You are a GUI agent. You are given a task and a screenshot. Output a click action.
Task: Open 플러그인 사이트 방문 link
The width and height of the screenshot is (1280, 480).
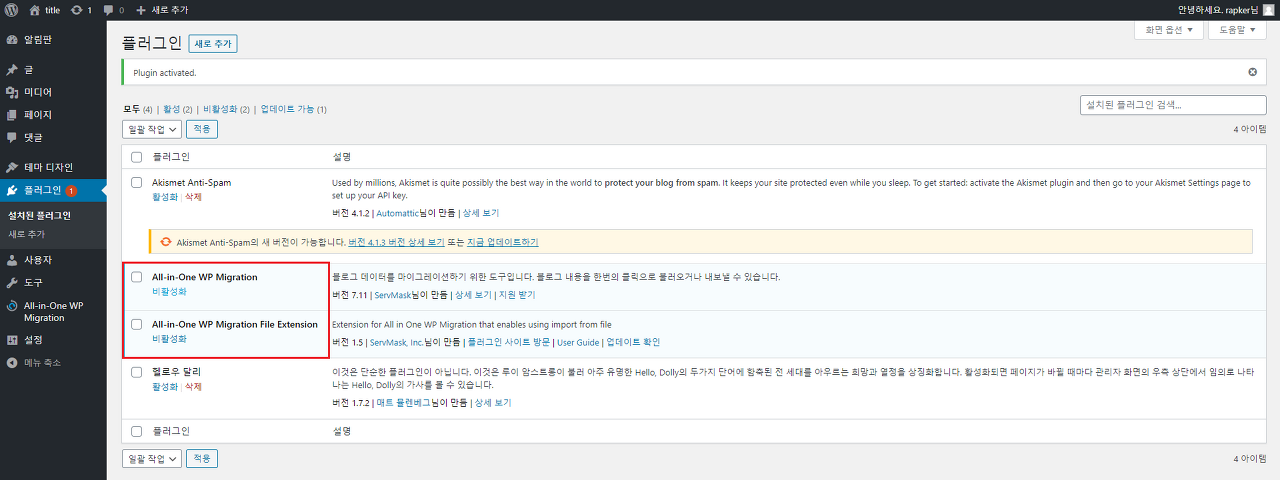point(509,342)
